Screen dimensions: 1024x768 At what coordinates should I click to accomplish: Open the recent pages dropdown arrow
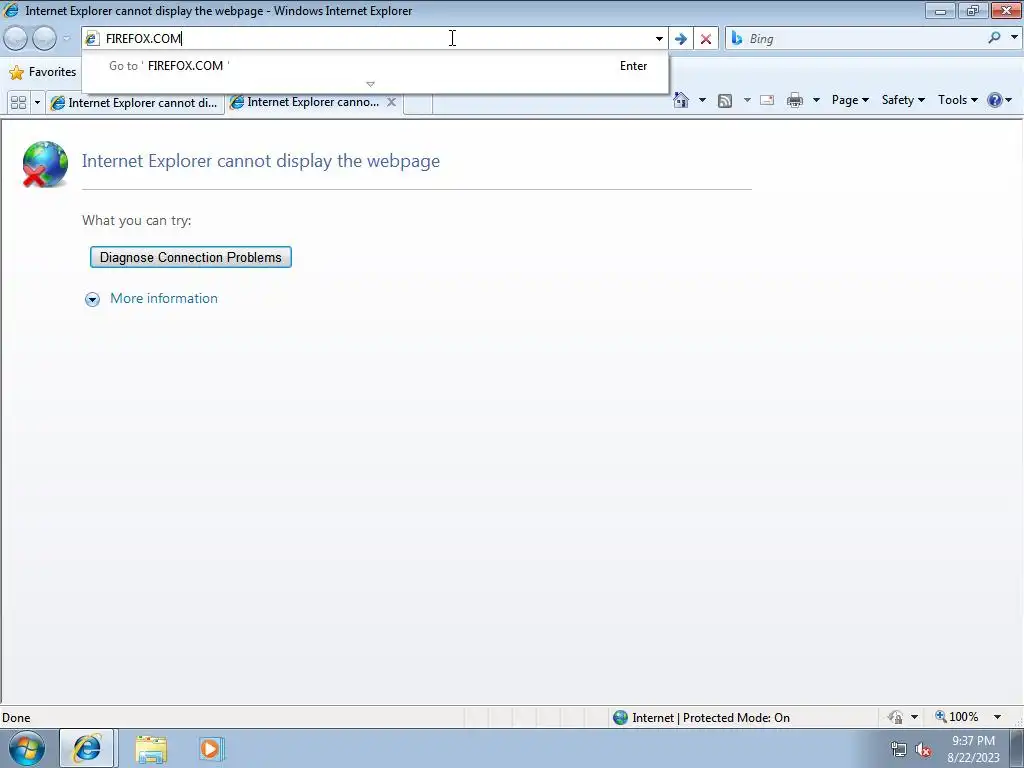coord(66,39)
